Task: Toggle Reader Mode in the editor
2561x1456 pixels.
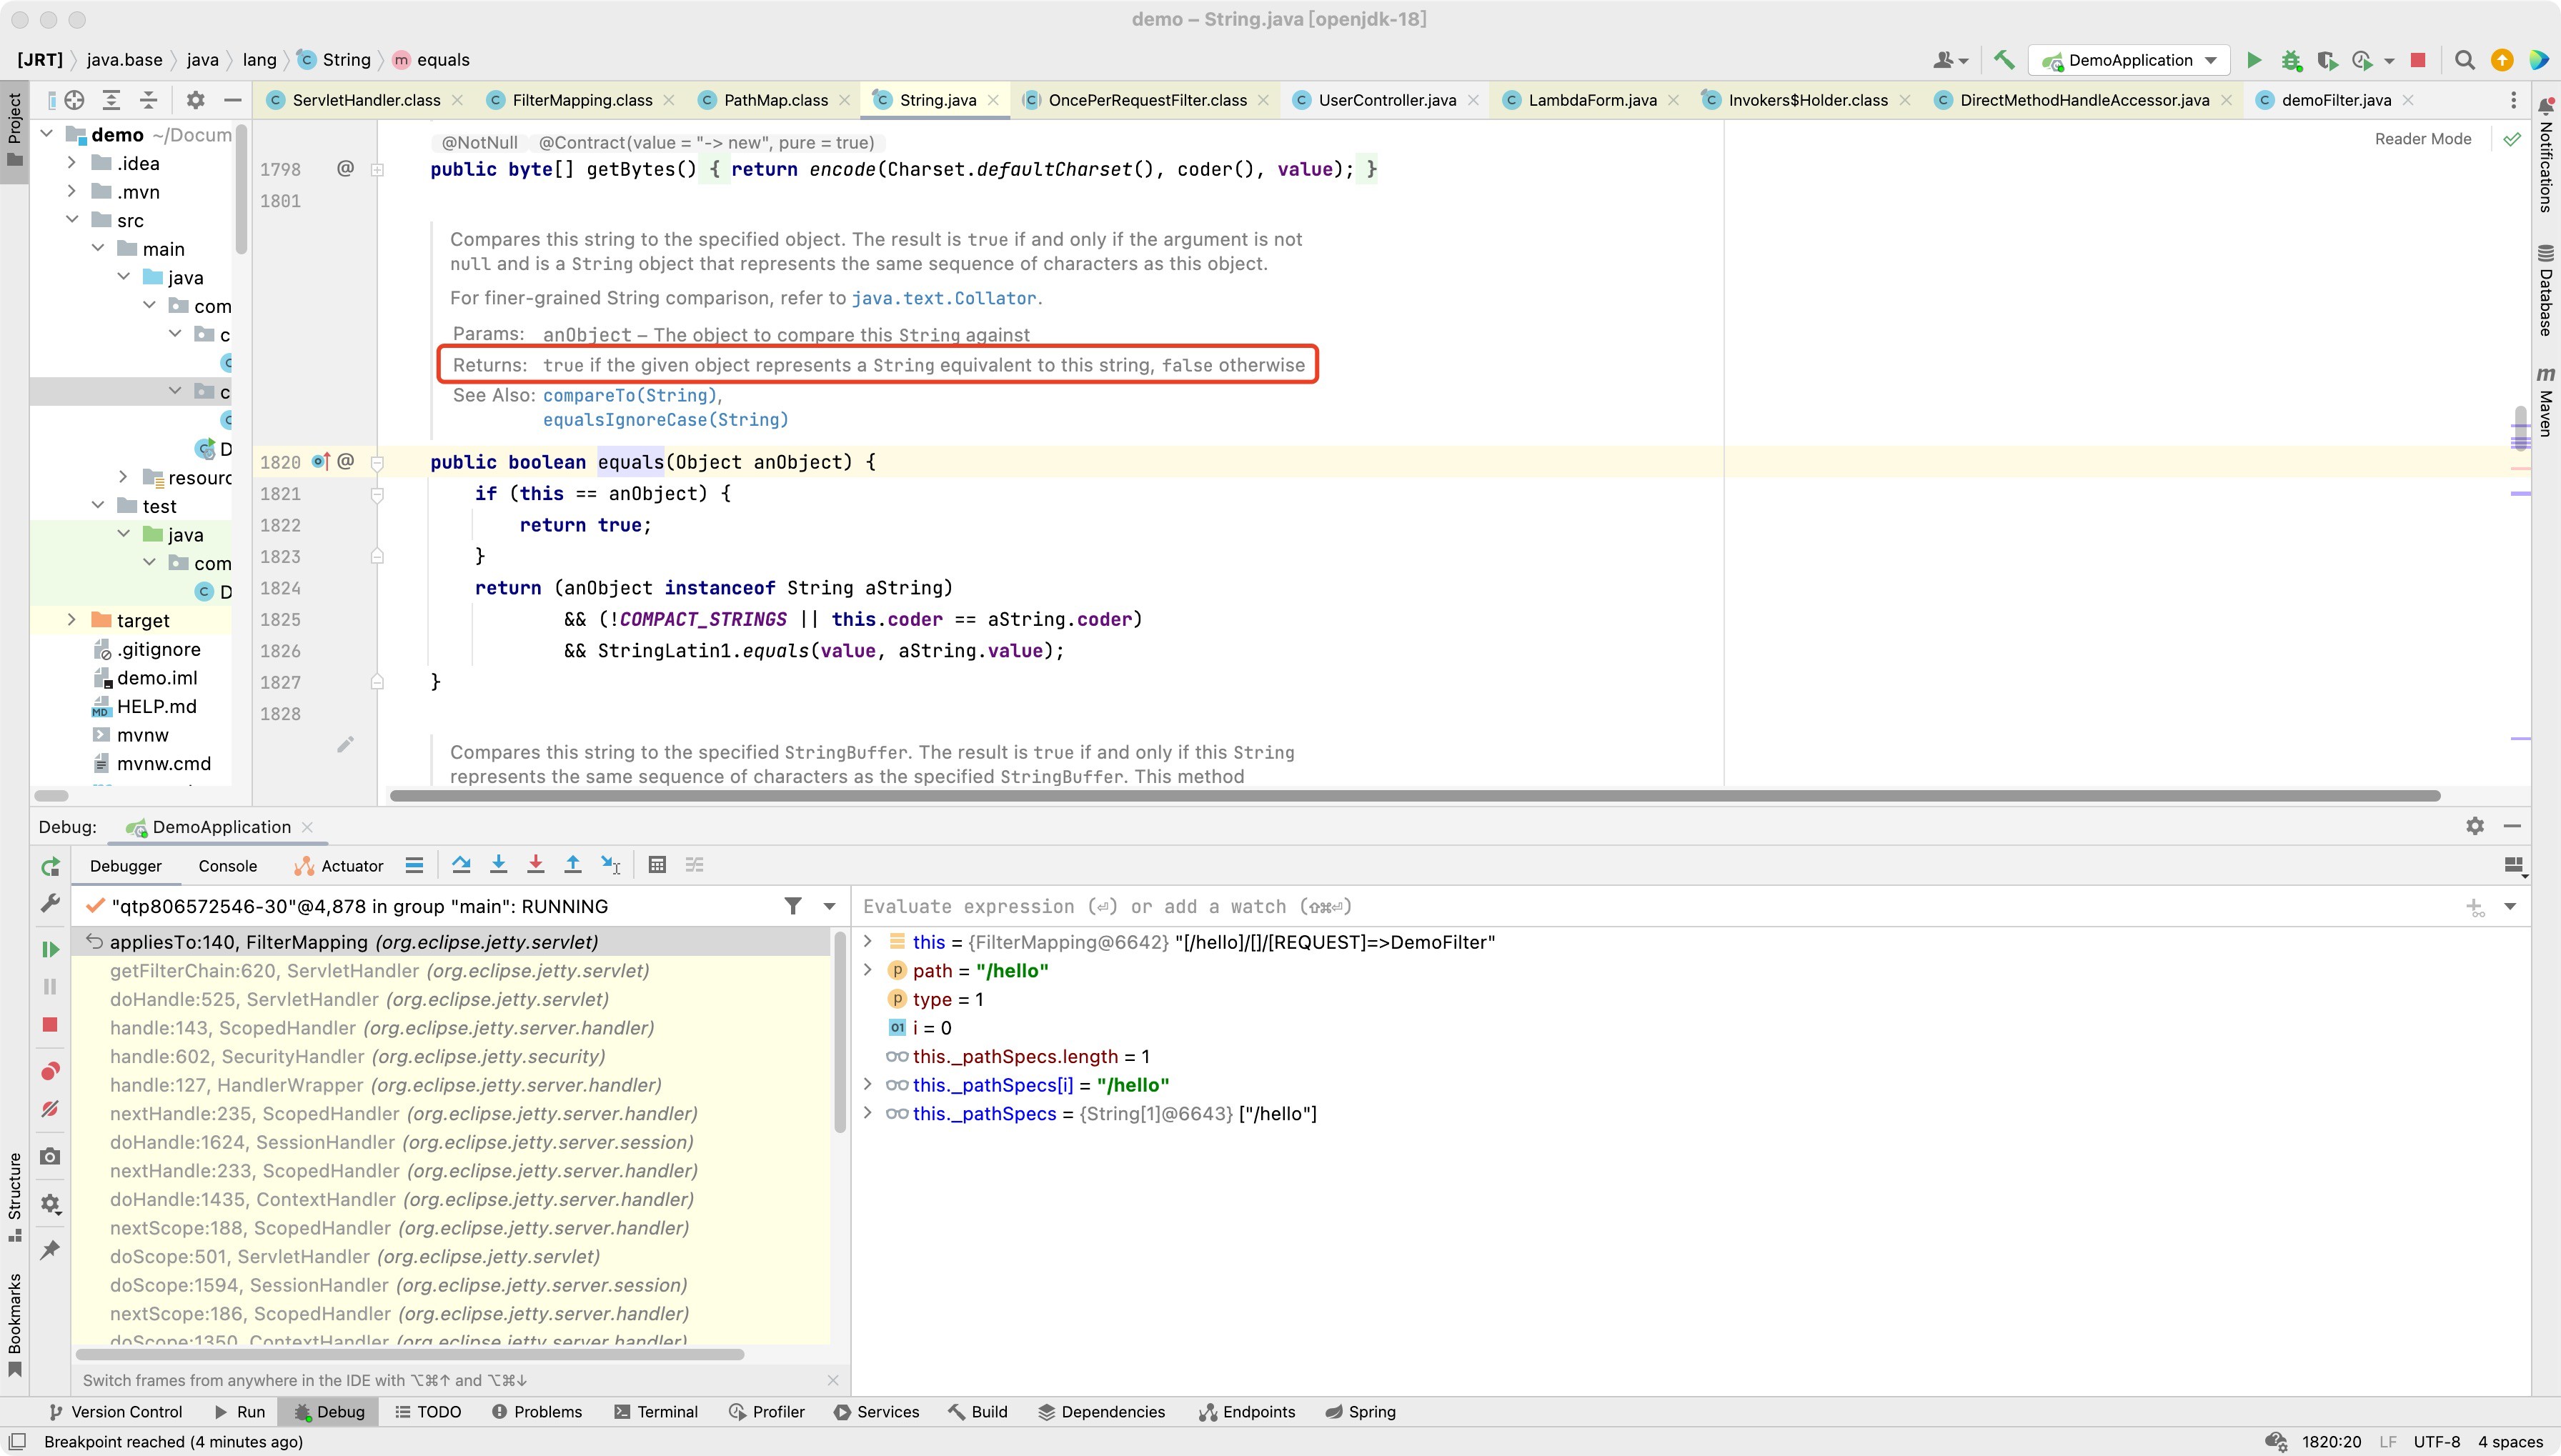Action: coord(2422,139)
